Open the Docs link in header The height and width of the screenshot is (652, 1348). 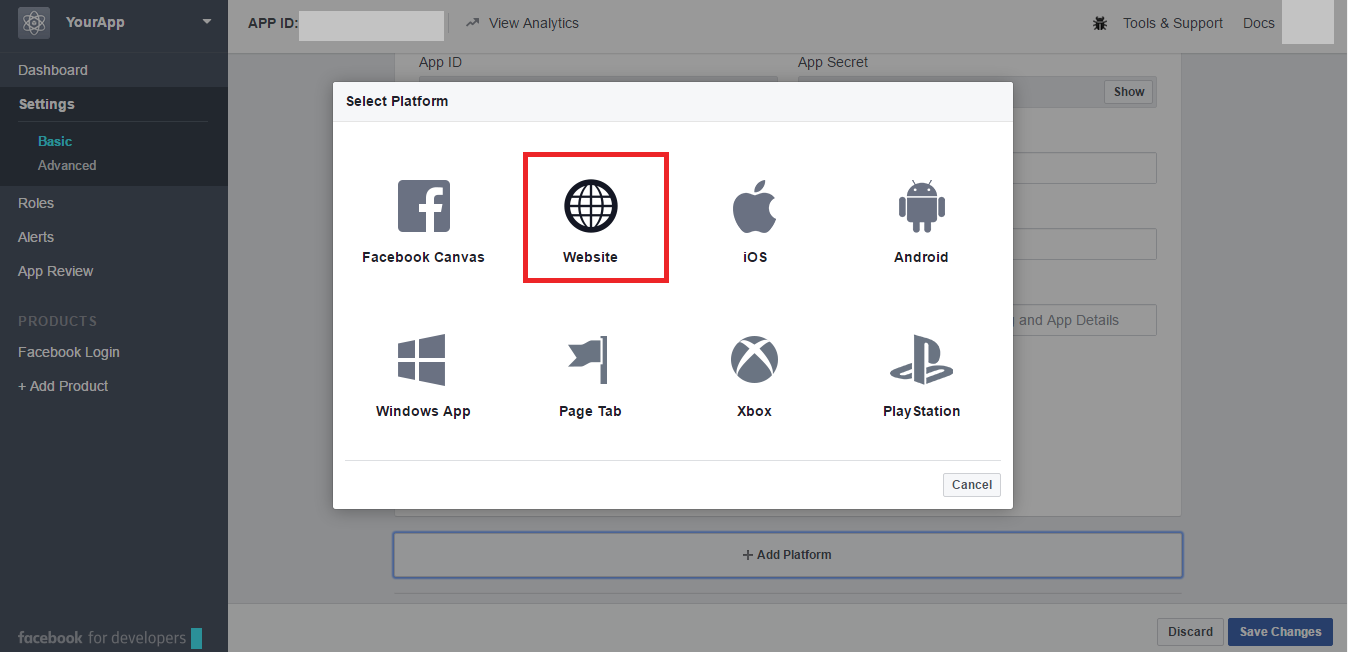click(x=1259, y=23)
